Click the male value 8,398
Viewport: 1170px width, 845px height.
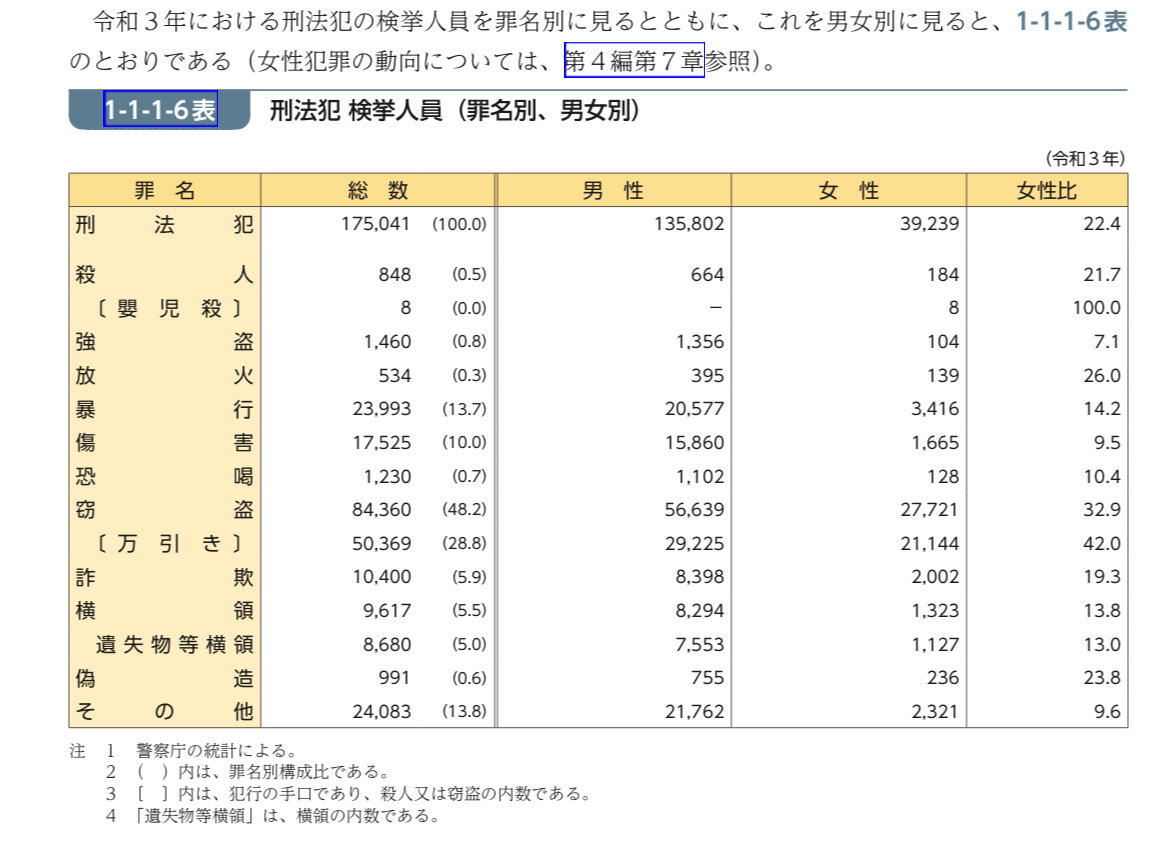tap(699, 577)
